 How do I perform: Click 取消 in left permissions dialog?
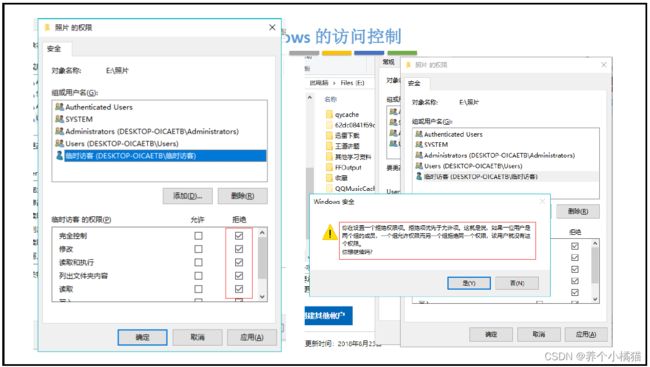197,337
